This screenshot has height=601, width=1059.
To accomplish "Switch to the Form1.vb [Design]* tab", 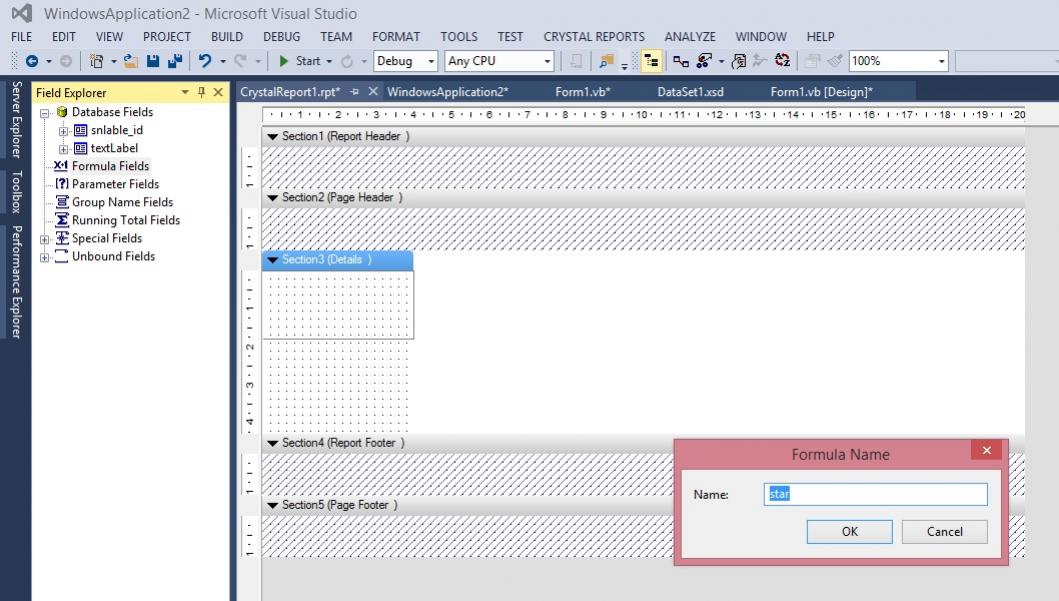I will [821, 92].
